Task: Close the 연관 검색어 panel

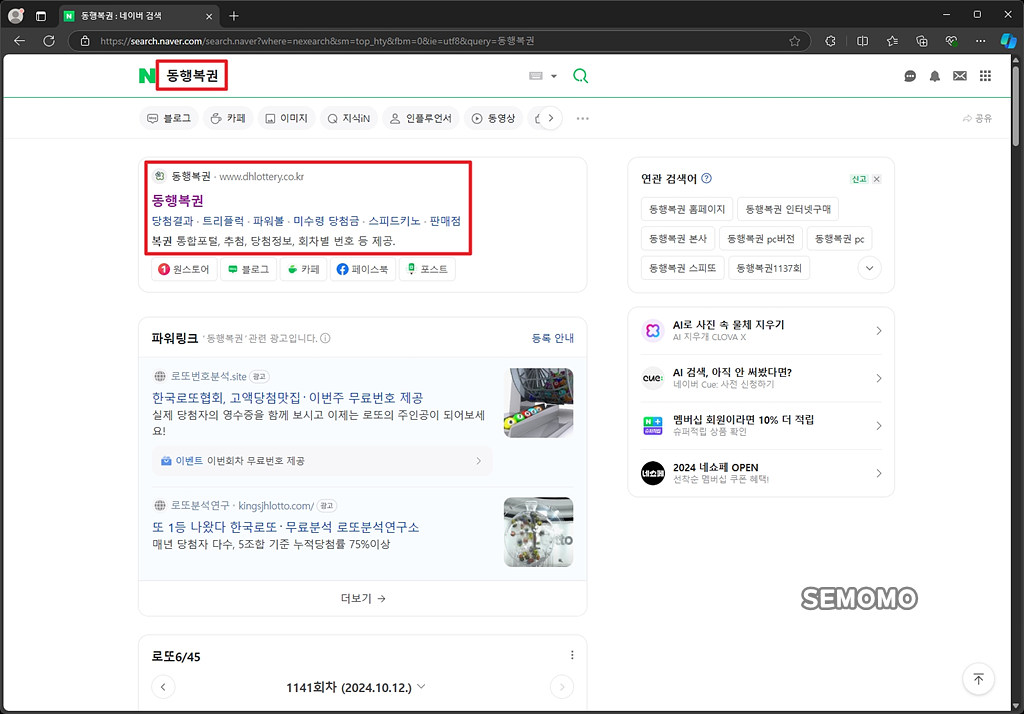Action: point(876,179)
